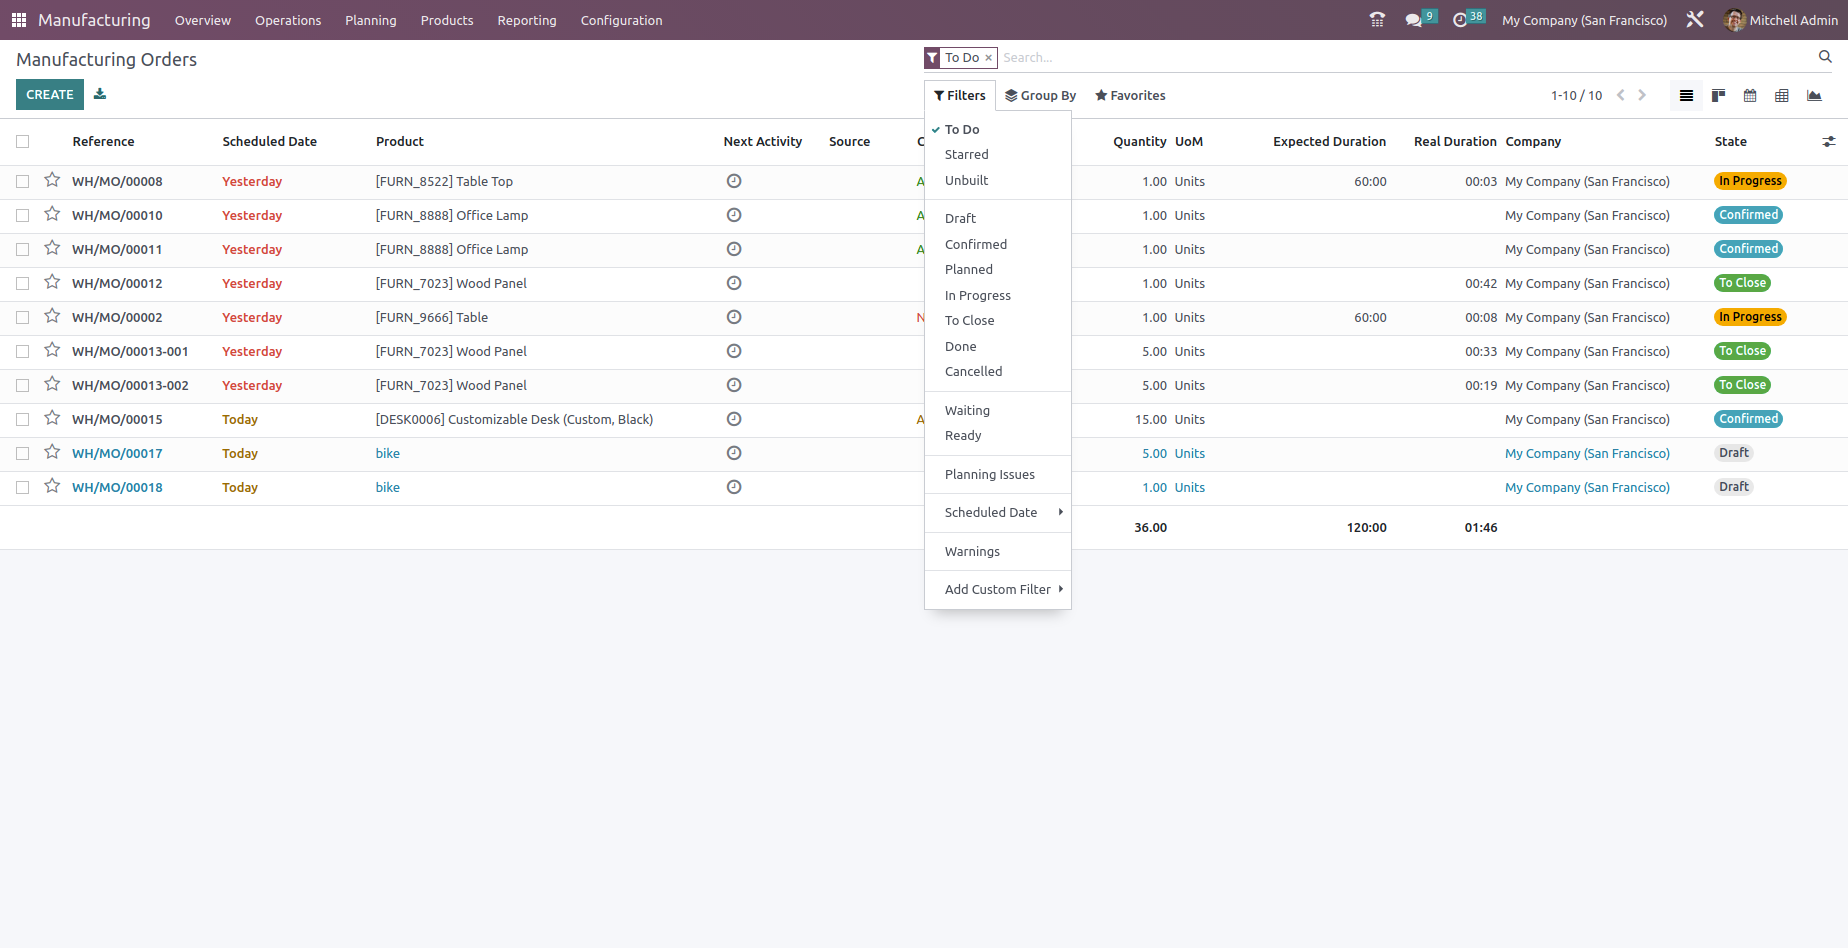Filter by Confirmed state
This screenshot has width=1848, height=948.
[998, 245]
